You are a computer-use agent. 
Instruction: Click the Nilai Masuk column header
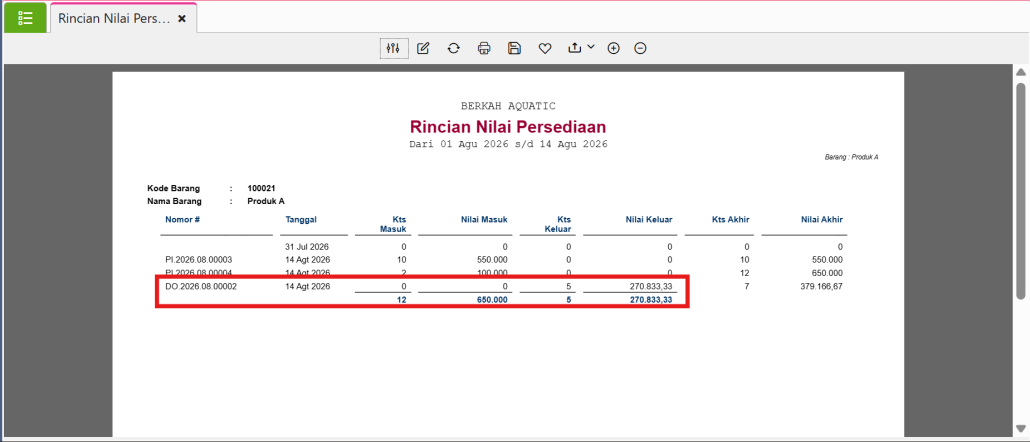point(483,219)
